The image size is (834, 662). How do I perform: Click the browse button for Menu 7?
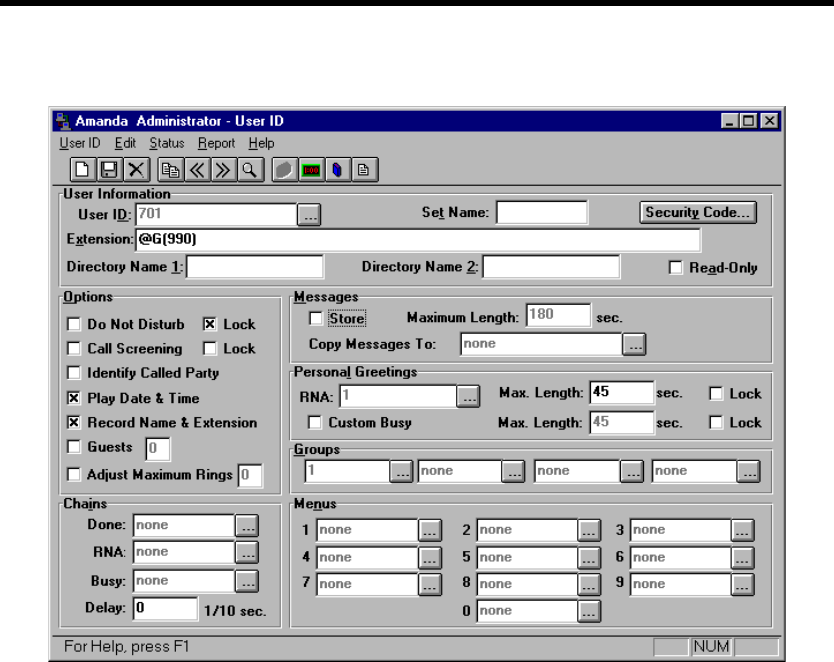click(x=430, y=584)
